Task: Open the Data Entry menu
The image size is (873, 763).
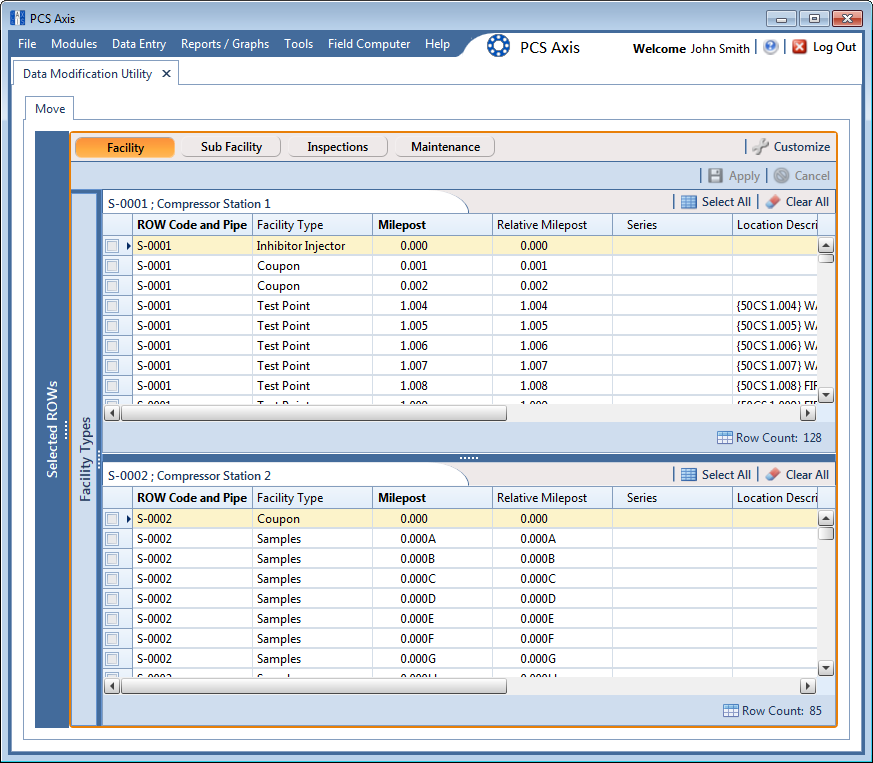Action: (139, 43)
